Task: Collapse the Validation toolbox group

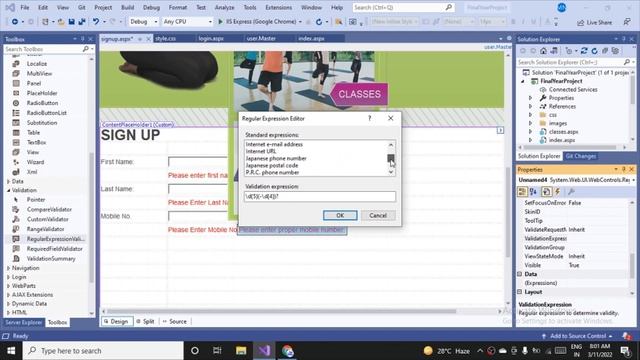Action: pos(9,190)
